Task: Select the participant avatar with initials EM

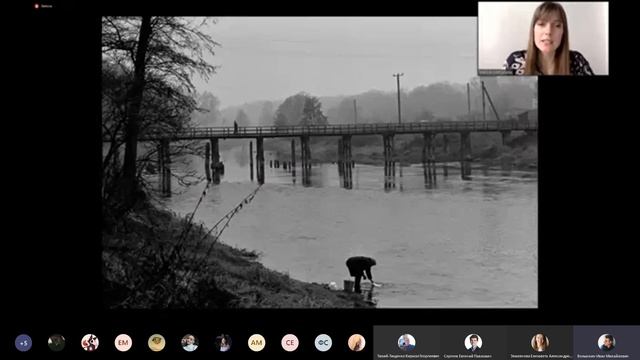Action: pos(123,343)
